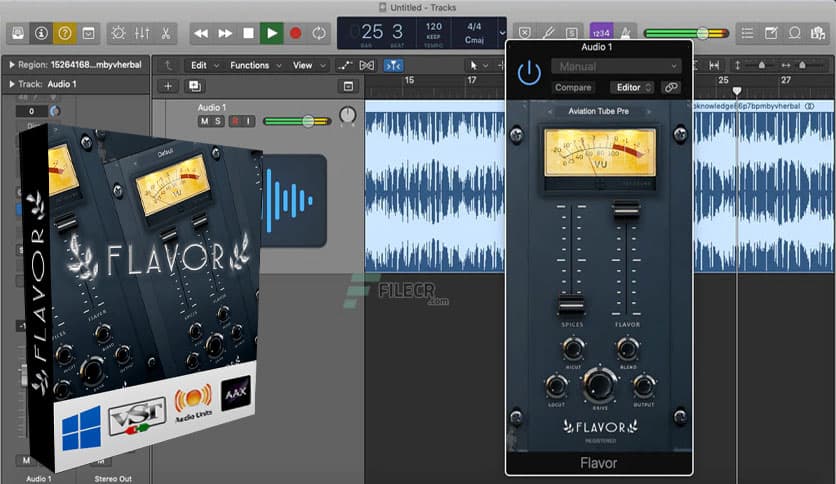Viewport: 836px width, 484px height.
Task: Open Smart Controls dial icon
Action: click(x=118, y=33)
